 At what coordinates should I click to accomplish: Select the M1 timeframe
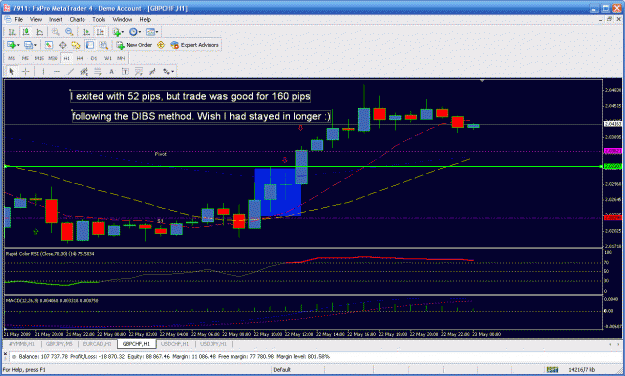pos(12,58)
